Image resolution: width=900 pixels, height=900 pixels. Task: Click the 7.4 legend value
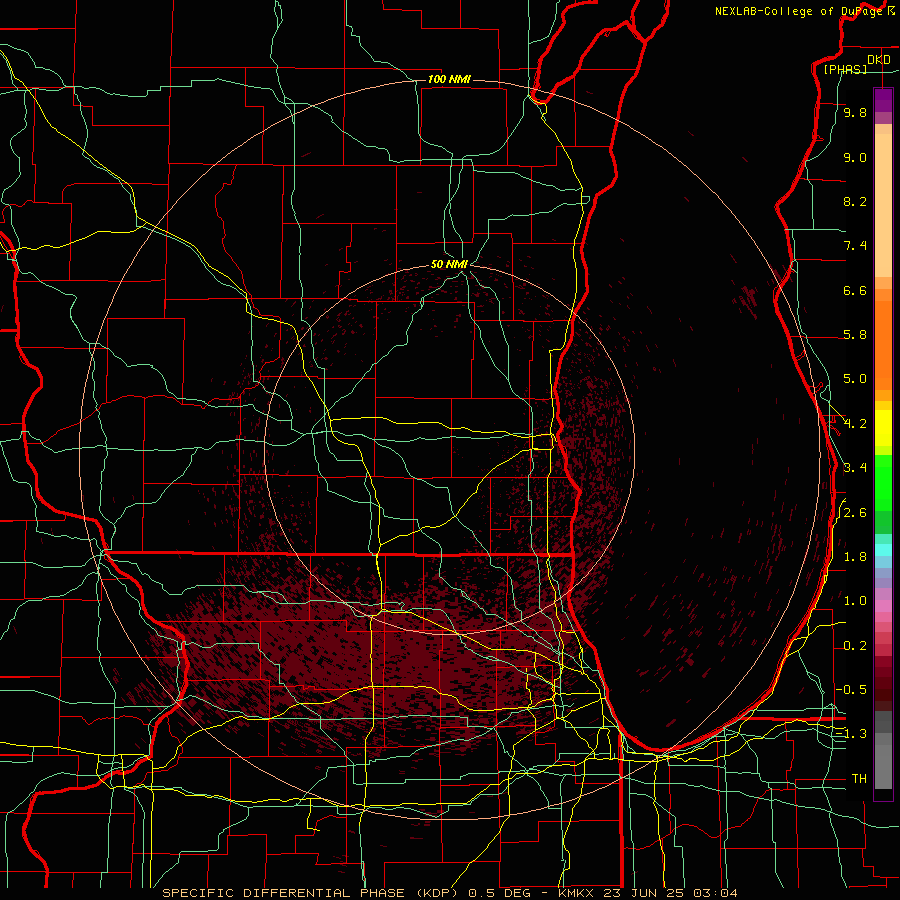coord(855,246)
